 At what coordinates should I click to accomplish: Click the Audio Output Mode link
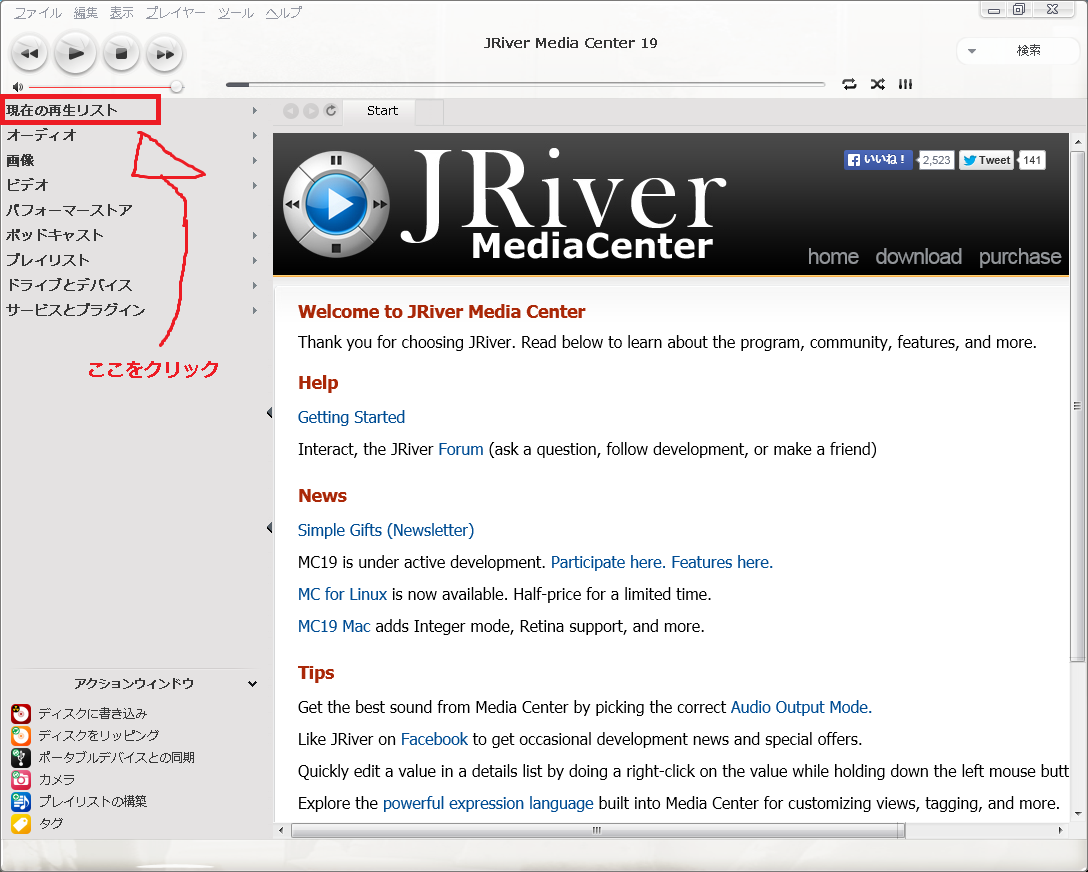point(801,707)
